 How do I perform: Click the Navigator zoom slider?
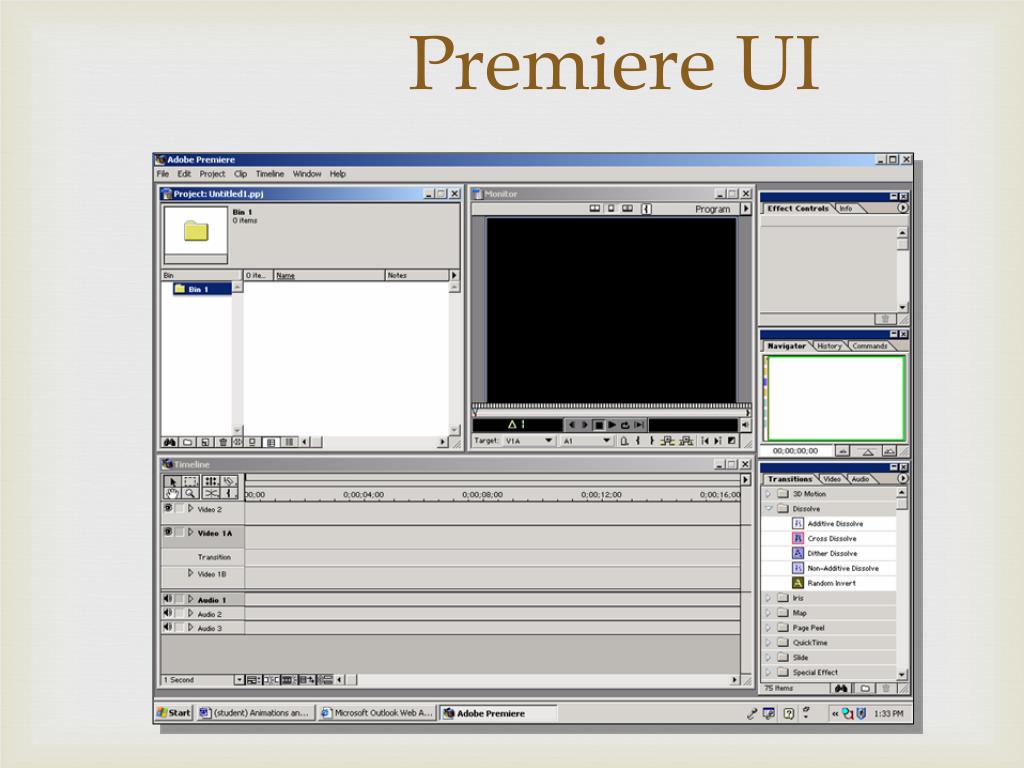pos(867,451)
